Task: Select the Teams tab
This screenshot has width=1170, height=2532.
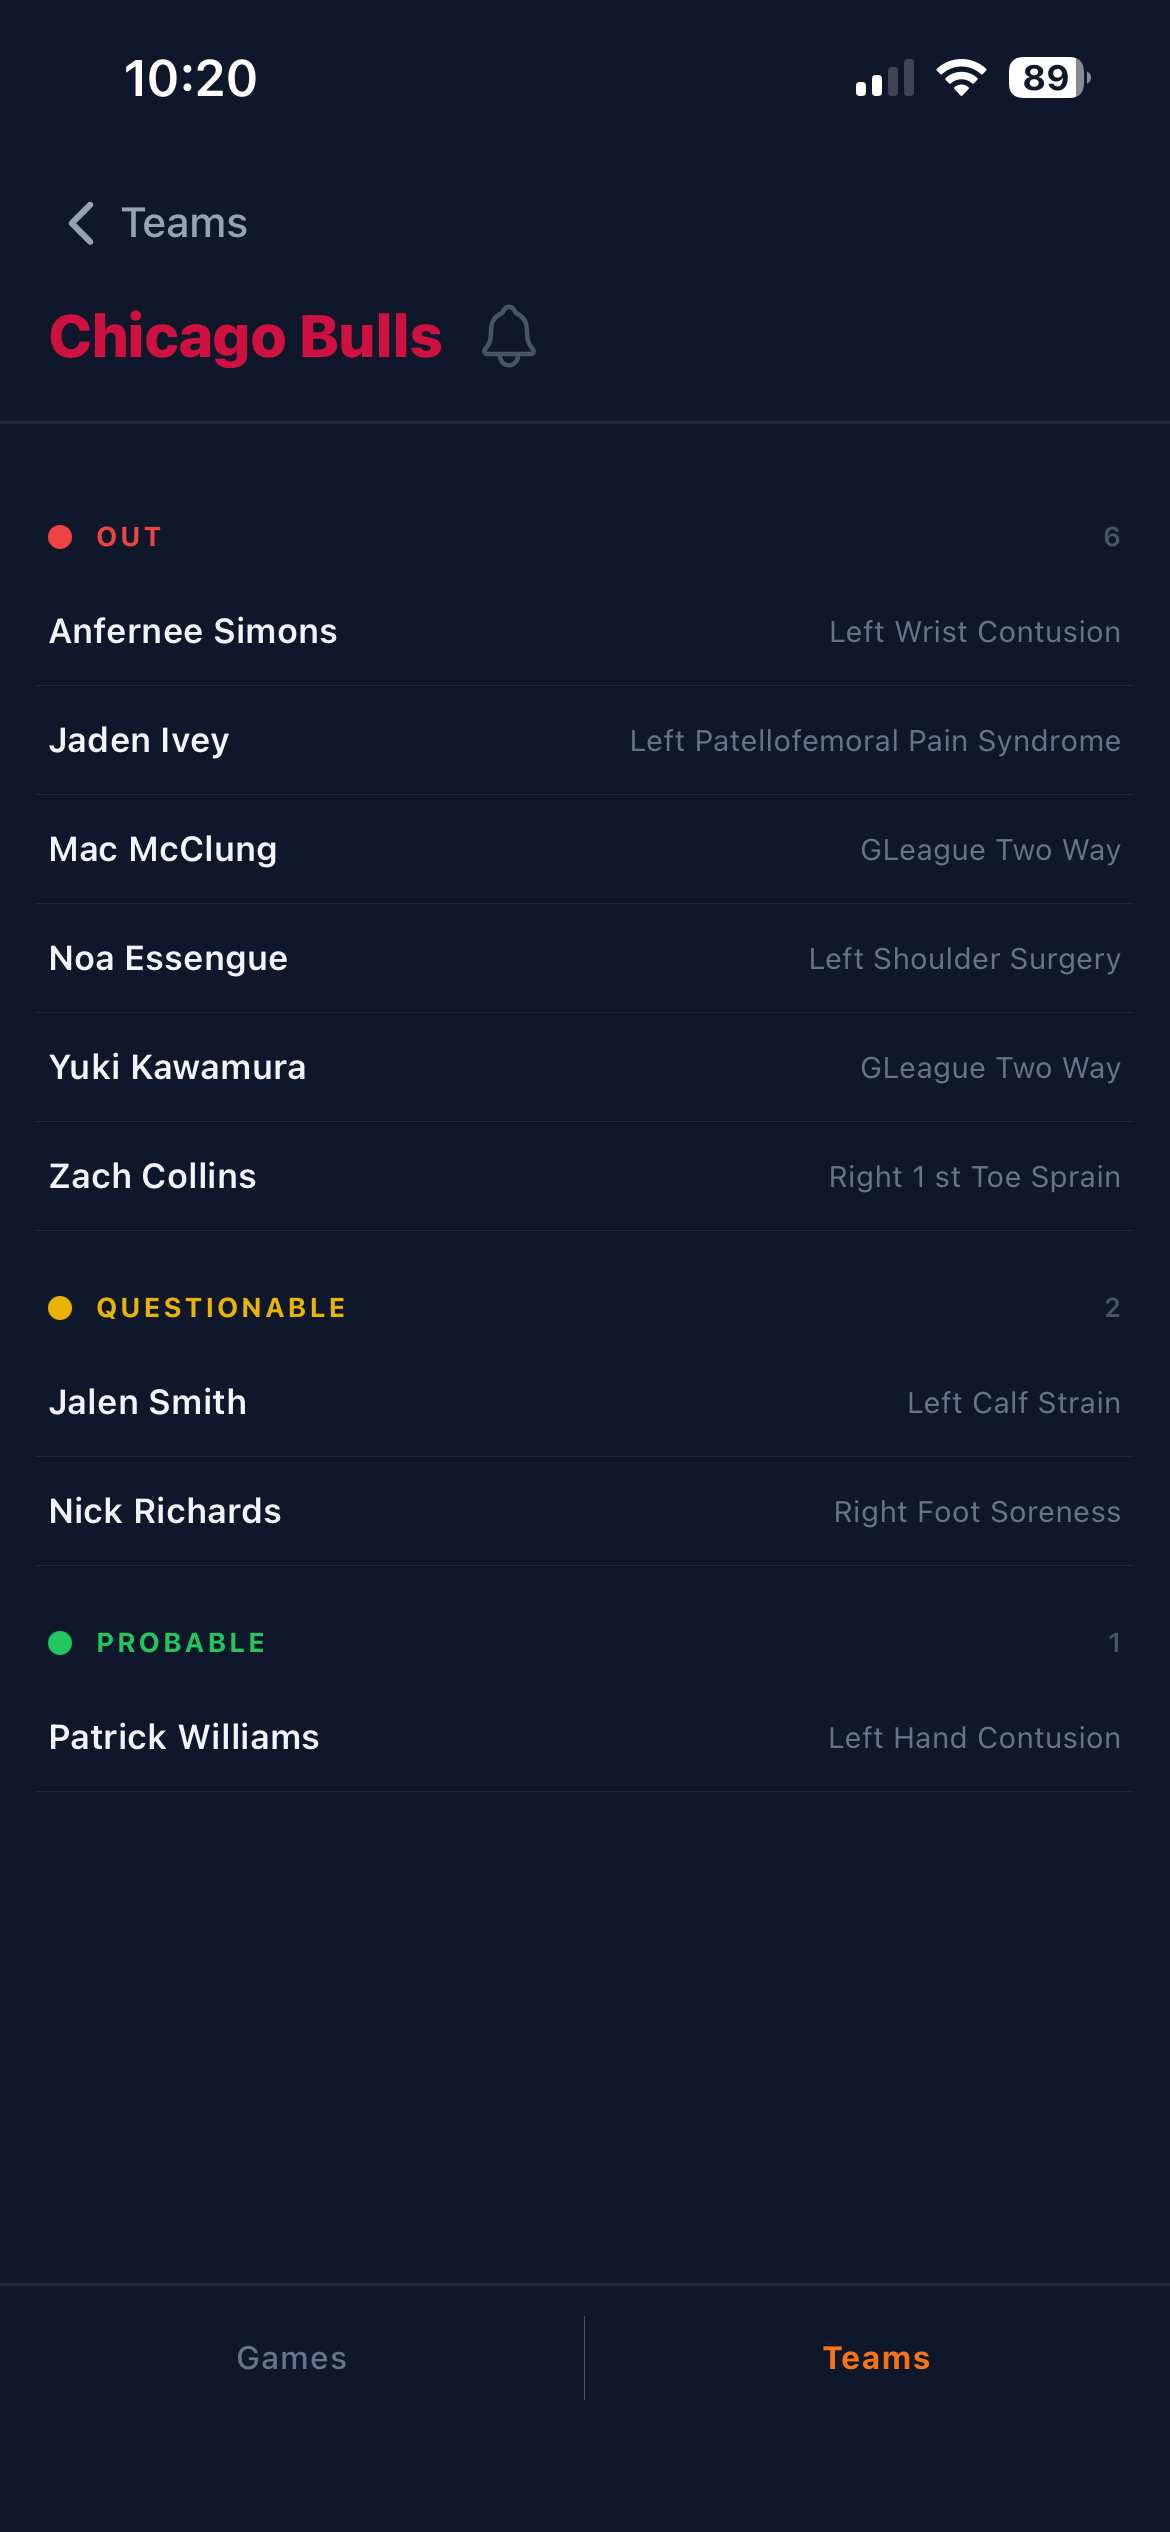Action: coord(876,2357)
